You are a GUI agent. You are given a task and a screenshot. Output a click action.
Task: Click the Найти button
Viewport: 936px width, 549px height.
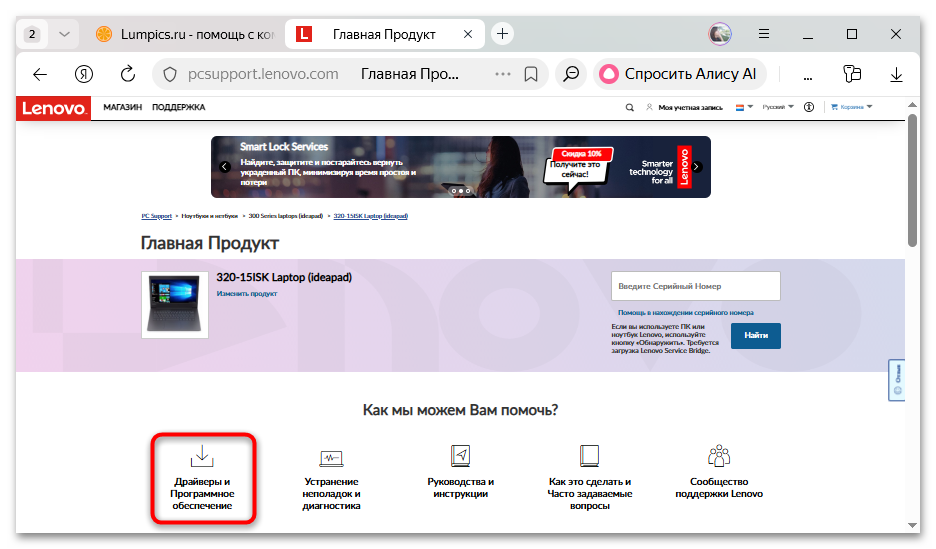(x=756, y=335)
